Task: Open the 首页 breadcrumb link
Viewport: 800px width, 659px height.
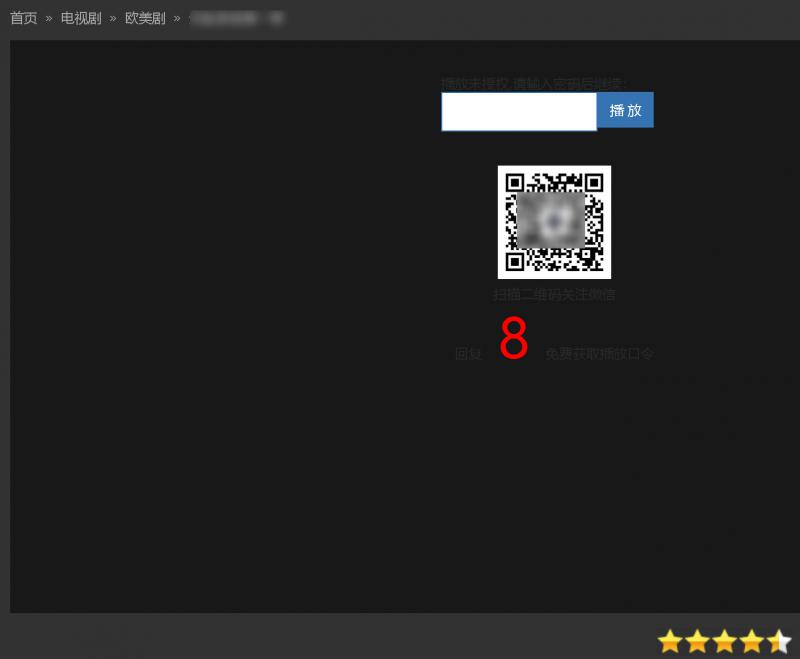Action: 24,18
